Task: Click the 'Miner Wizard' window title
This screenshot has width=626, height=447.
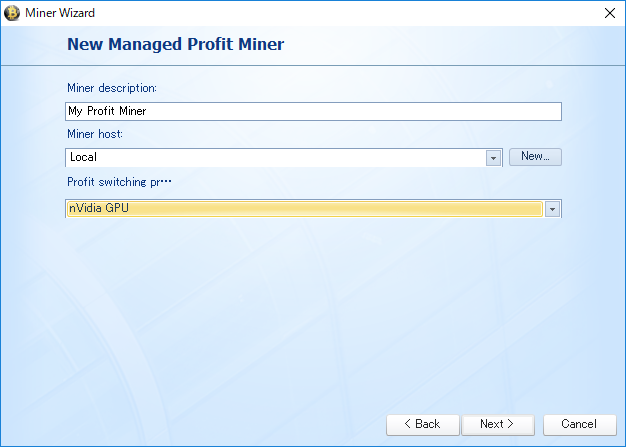Action: click(x=60, y=13)
